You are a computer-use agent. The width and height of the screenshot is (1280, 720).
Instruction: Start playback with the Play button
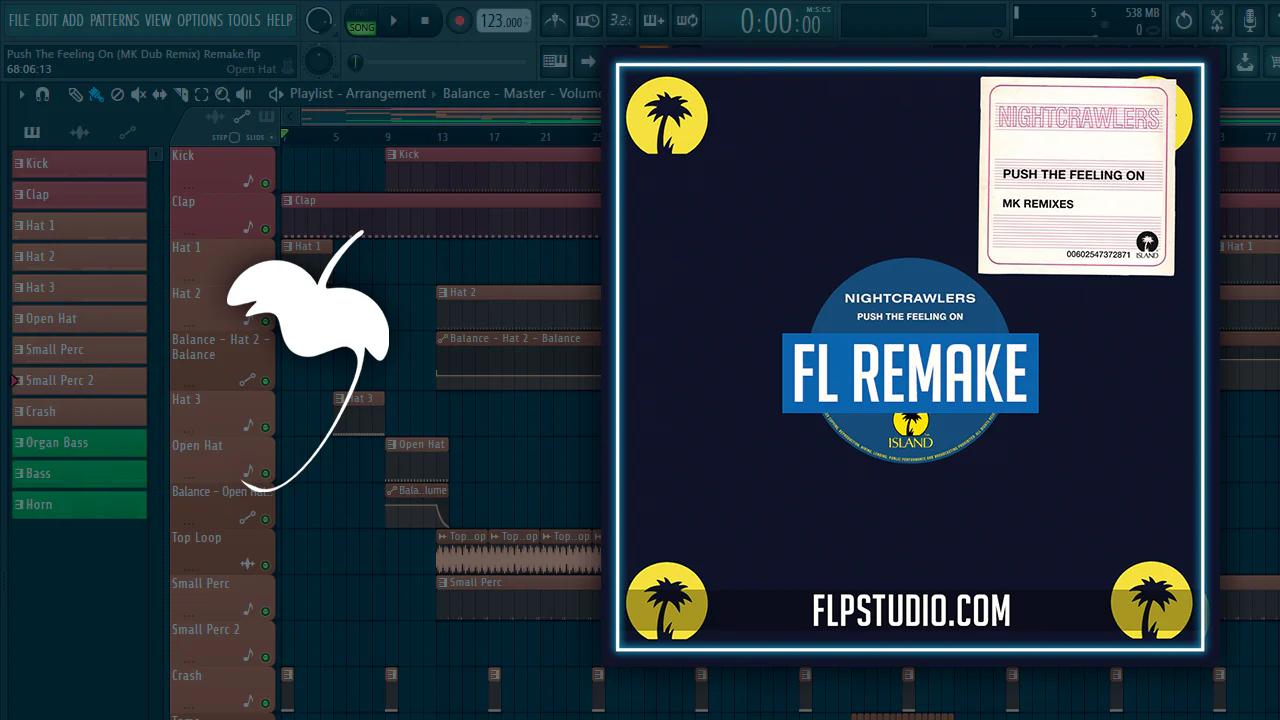393,21
